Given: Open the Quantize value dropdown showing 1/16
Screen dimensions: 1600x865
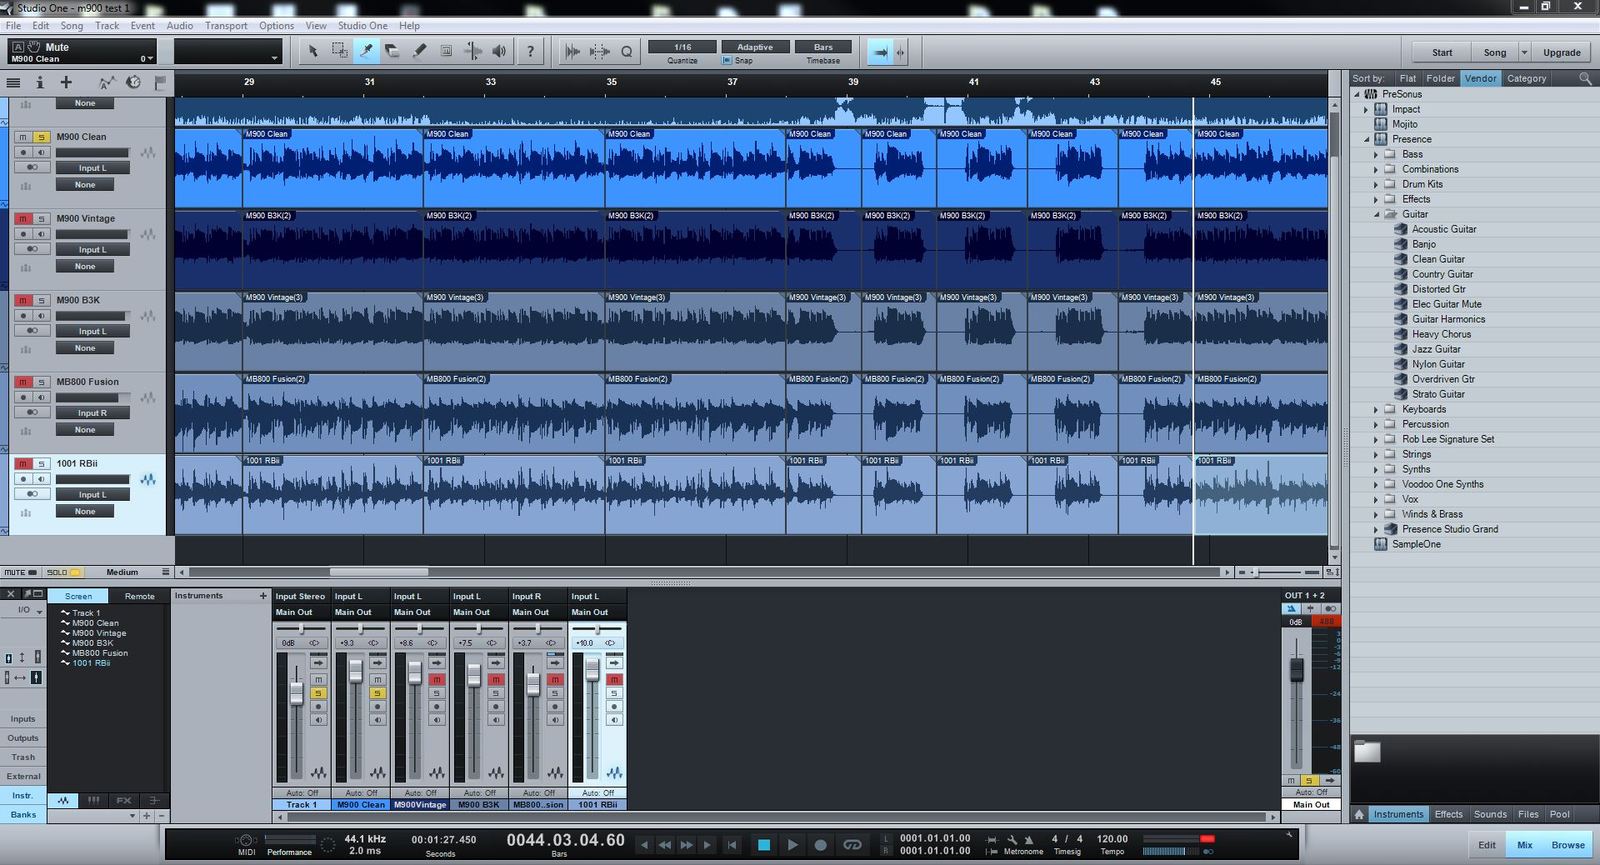Looking at the screenshot, I should (682, 47).
